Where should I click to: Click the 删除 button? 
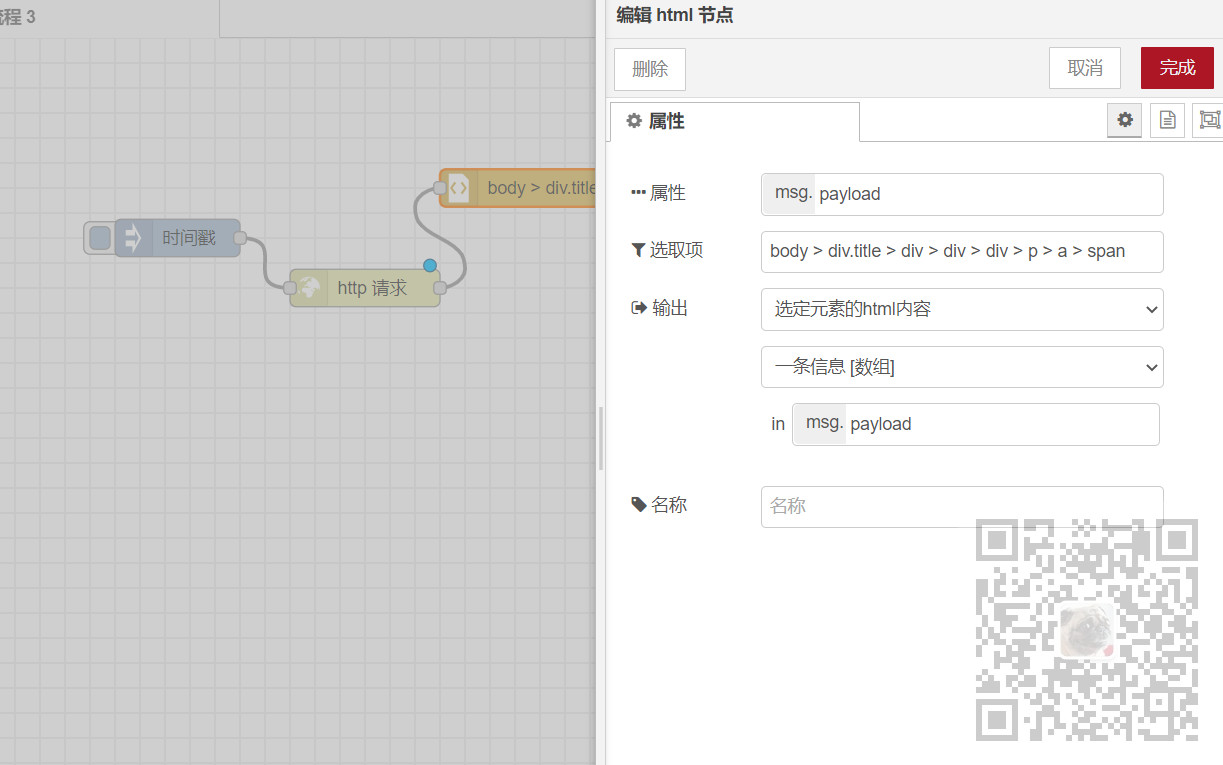tap(650, 68)
